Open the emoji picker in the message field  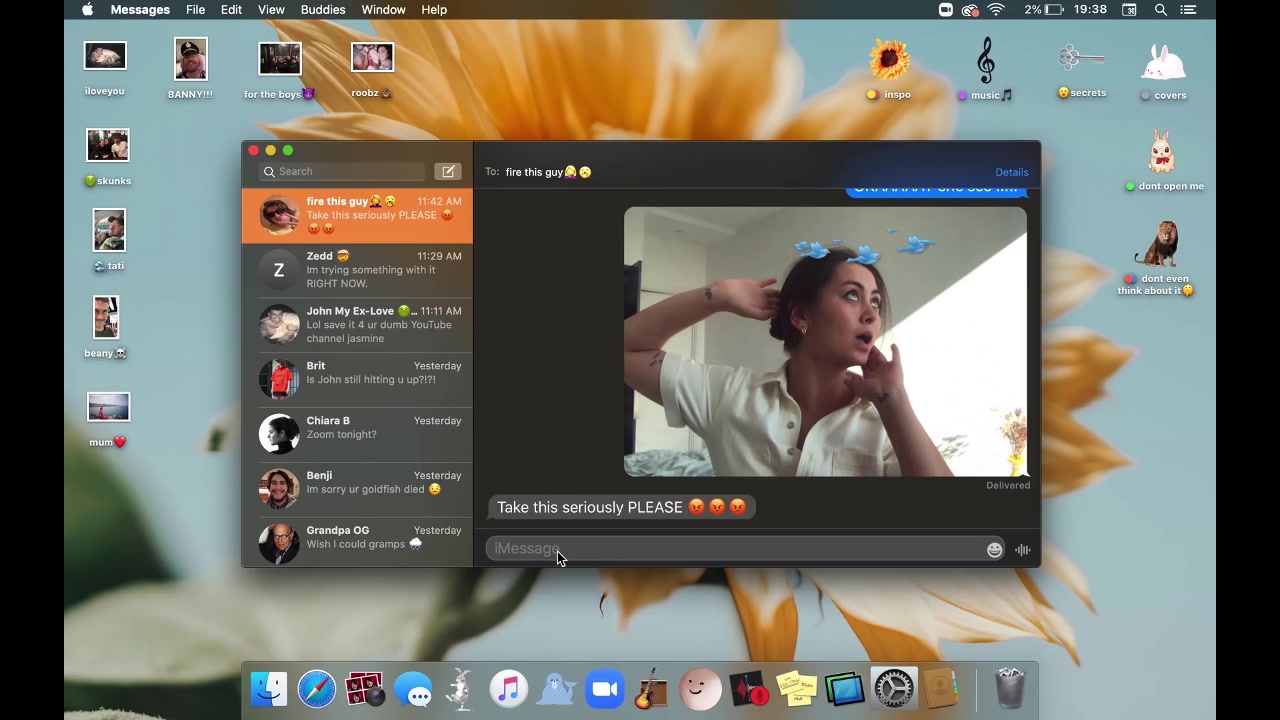(994, 549)
